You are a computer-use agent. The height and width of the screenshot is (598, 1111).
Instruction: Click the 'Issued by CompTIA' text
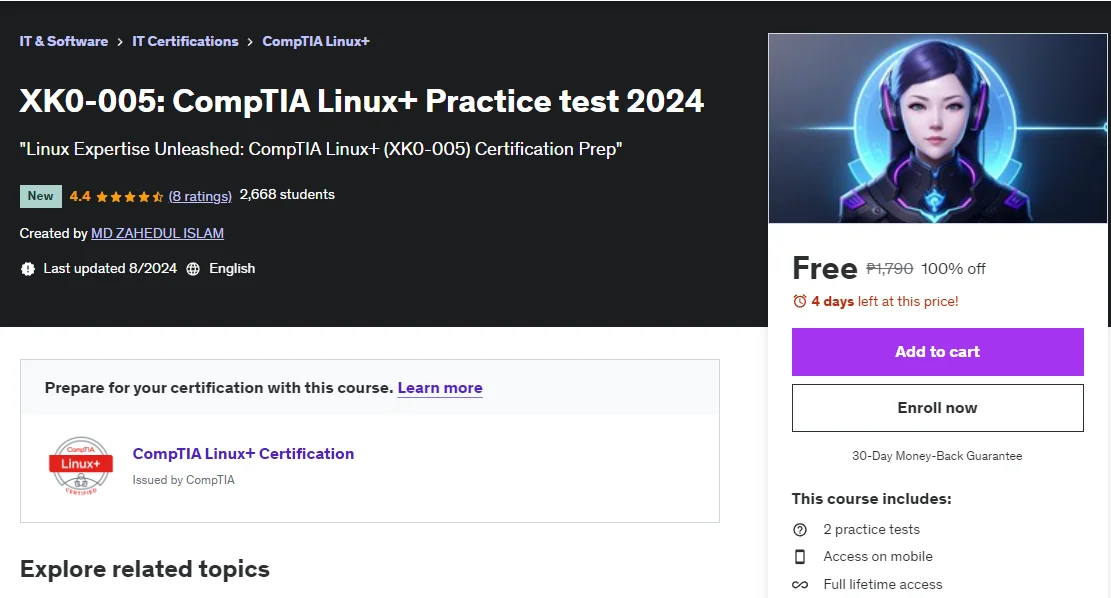tap(184, 480)
